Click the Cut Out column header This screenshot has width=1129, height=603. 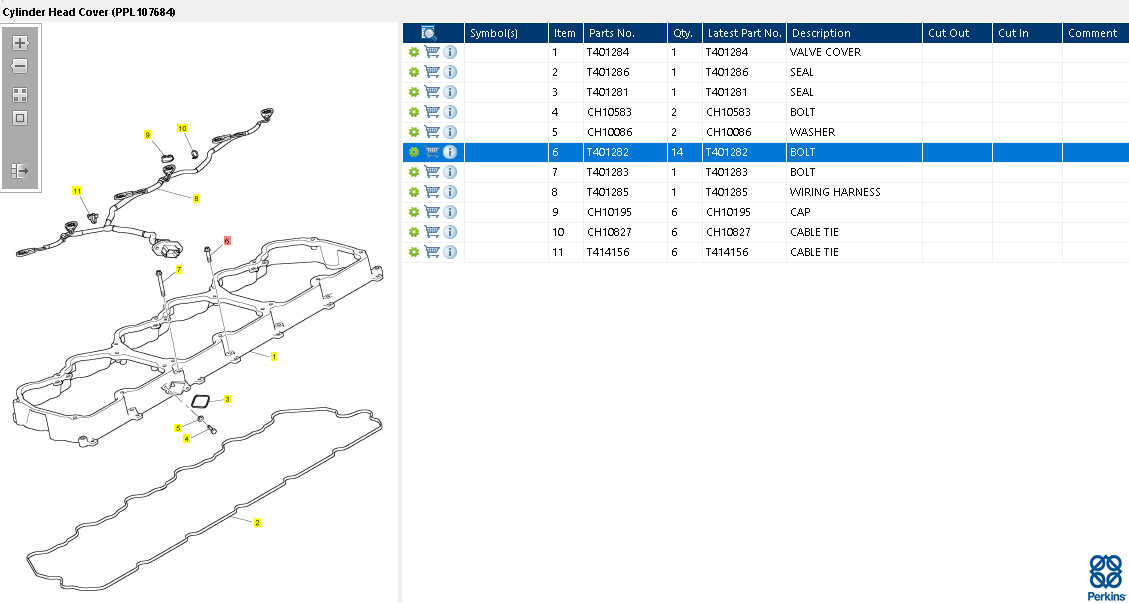tap(958, 33)
